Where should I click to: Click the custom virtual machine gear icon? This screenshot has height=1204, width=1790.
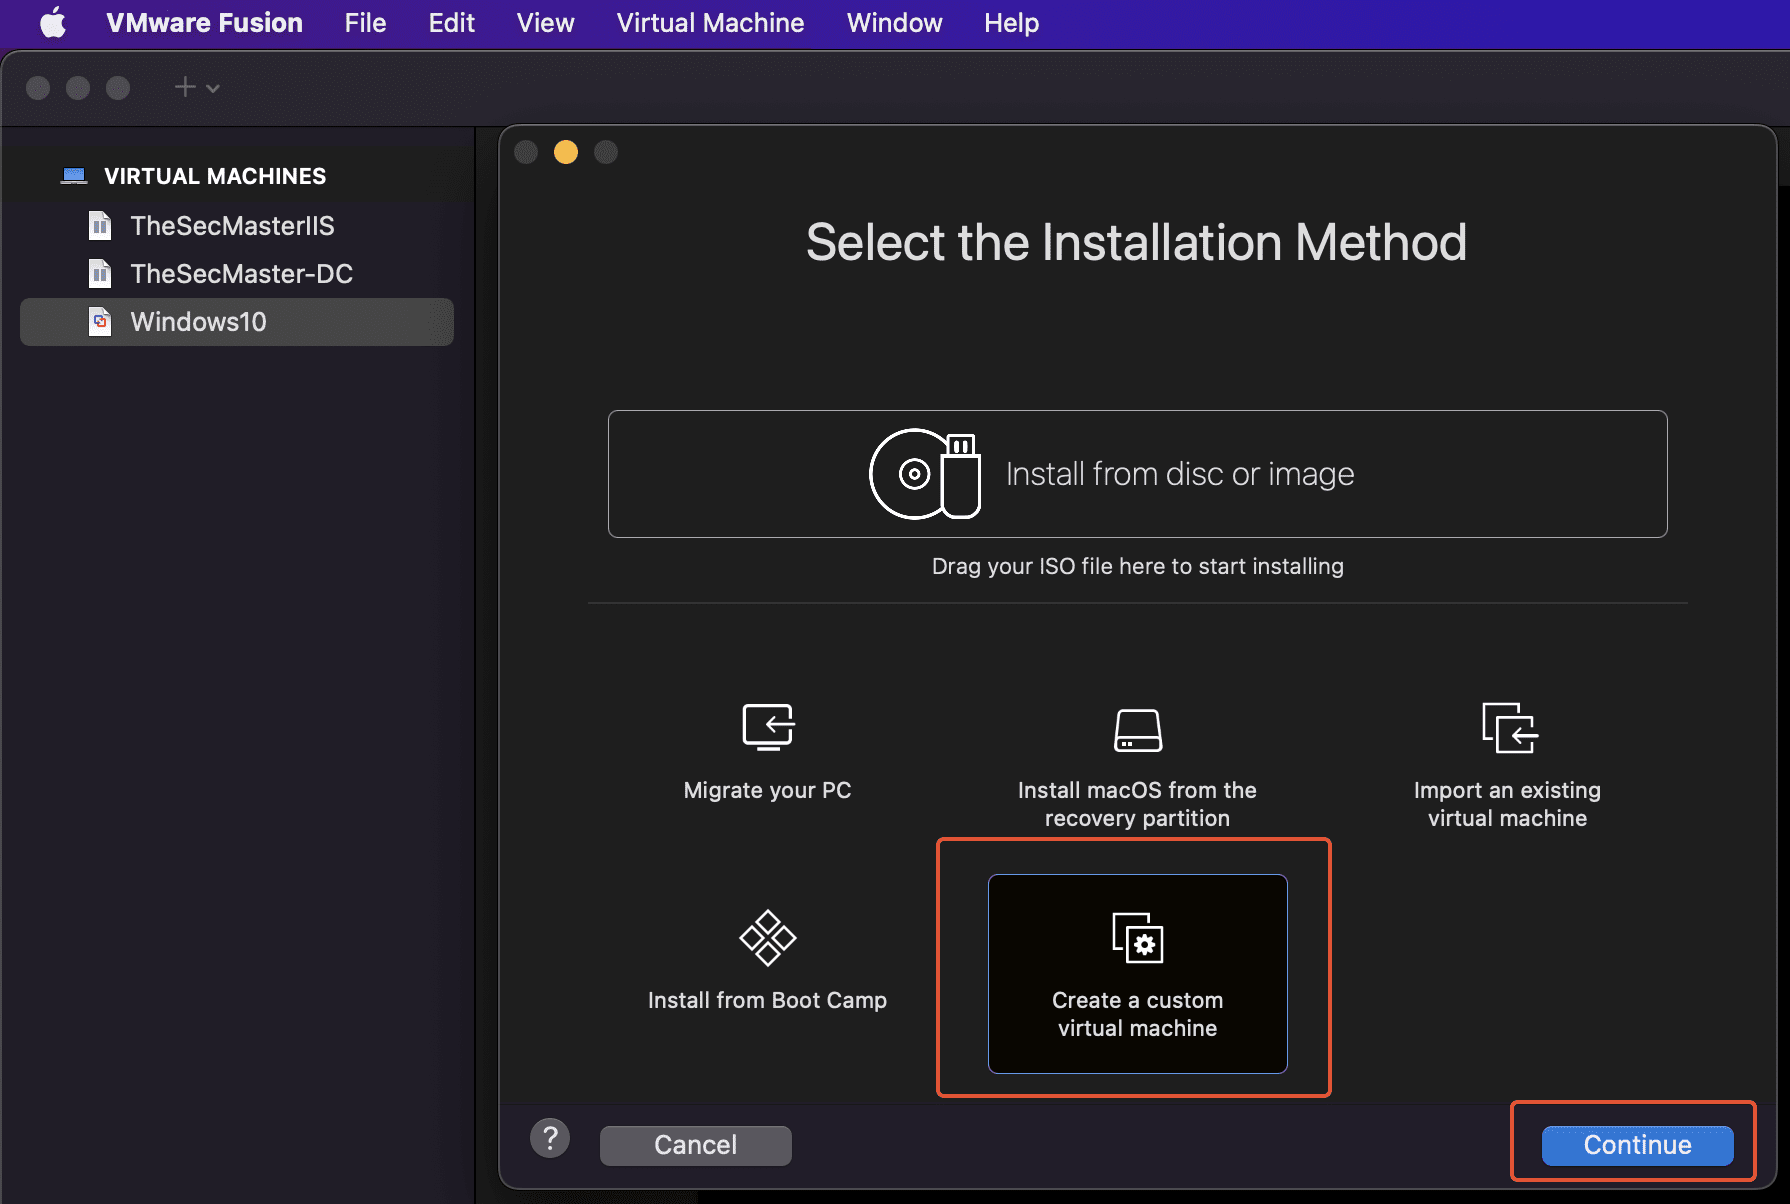pyautogui.click(x=1138, y=938)
